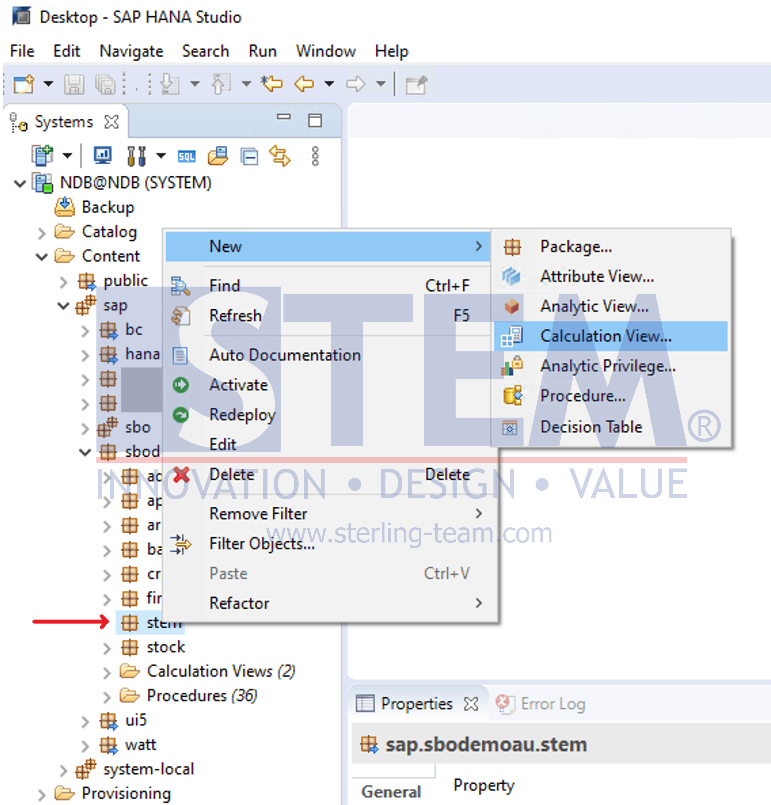The width and height of the screenshot is (771, 805).
Task: Choose Decision Table from New submenu
Action: click(611, 427)
